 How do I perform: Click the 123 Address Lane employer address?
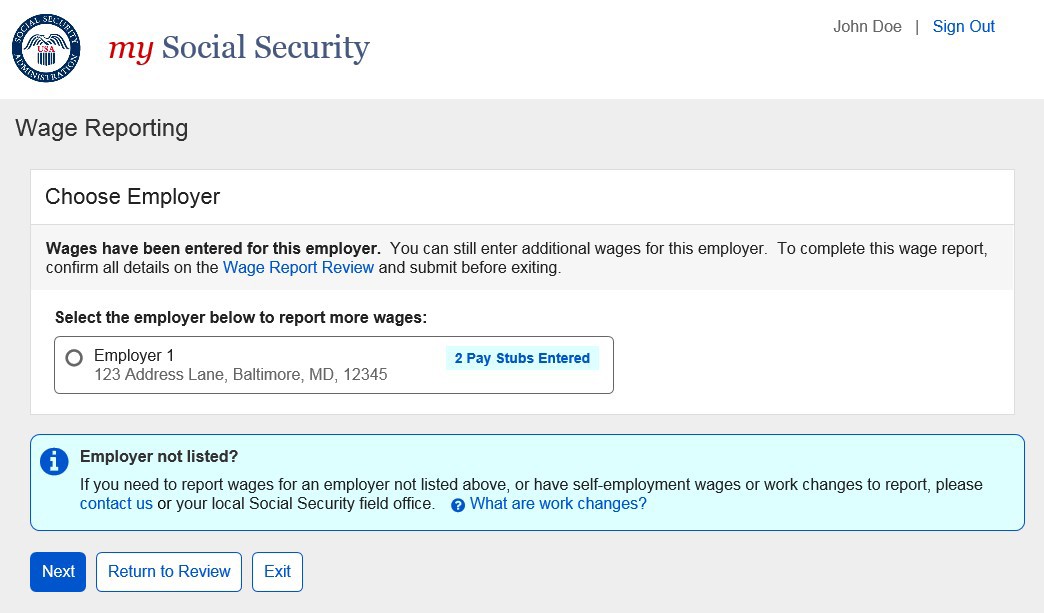pyautogui.click(x=240, y=375)
